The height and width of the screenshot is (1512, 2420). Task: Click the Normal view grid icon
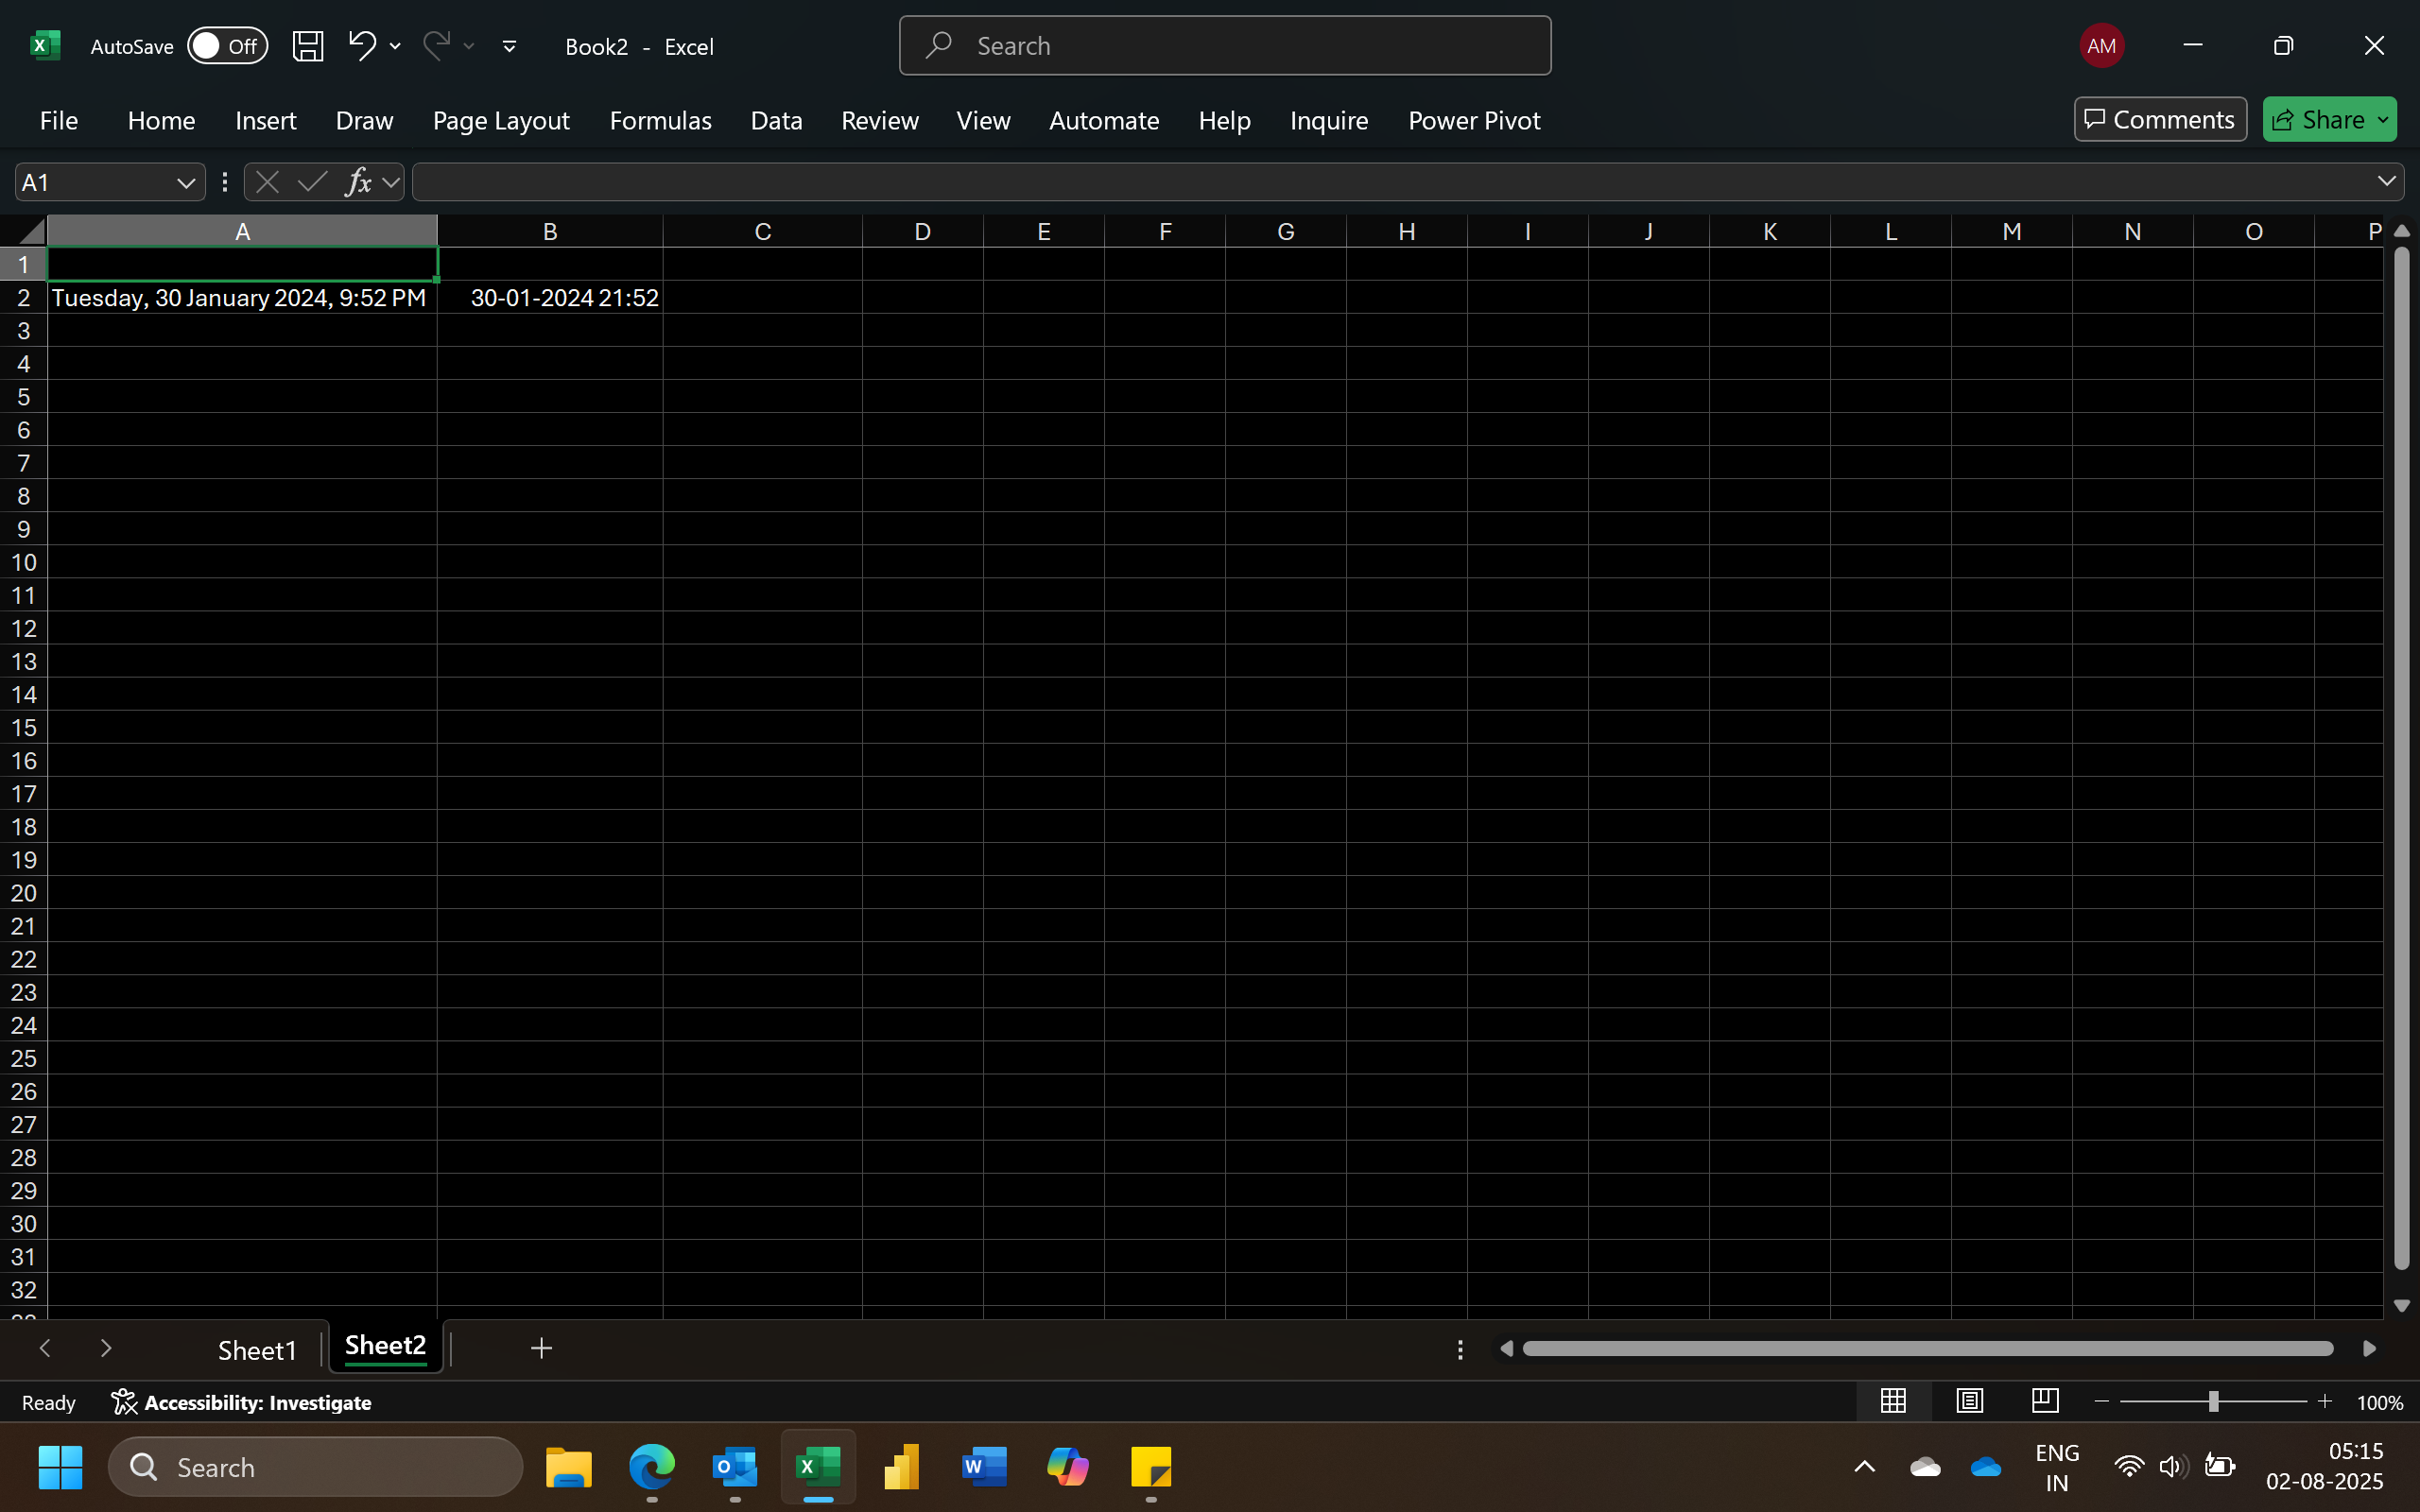[1893, 1401]
